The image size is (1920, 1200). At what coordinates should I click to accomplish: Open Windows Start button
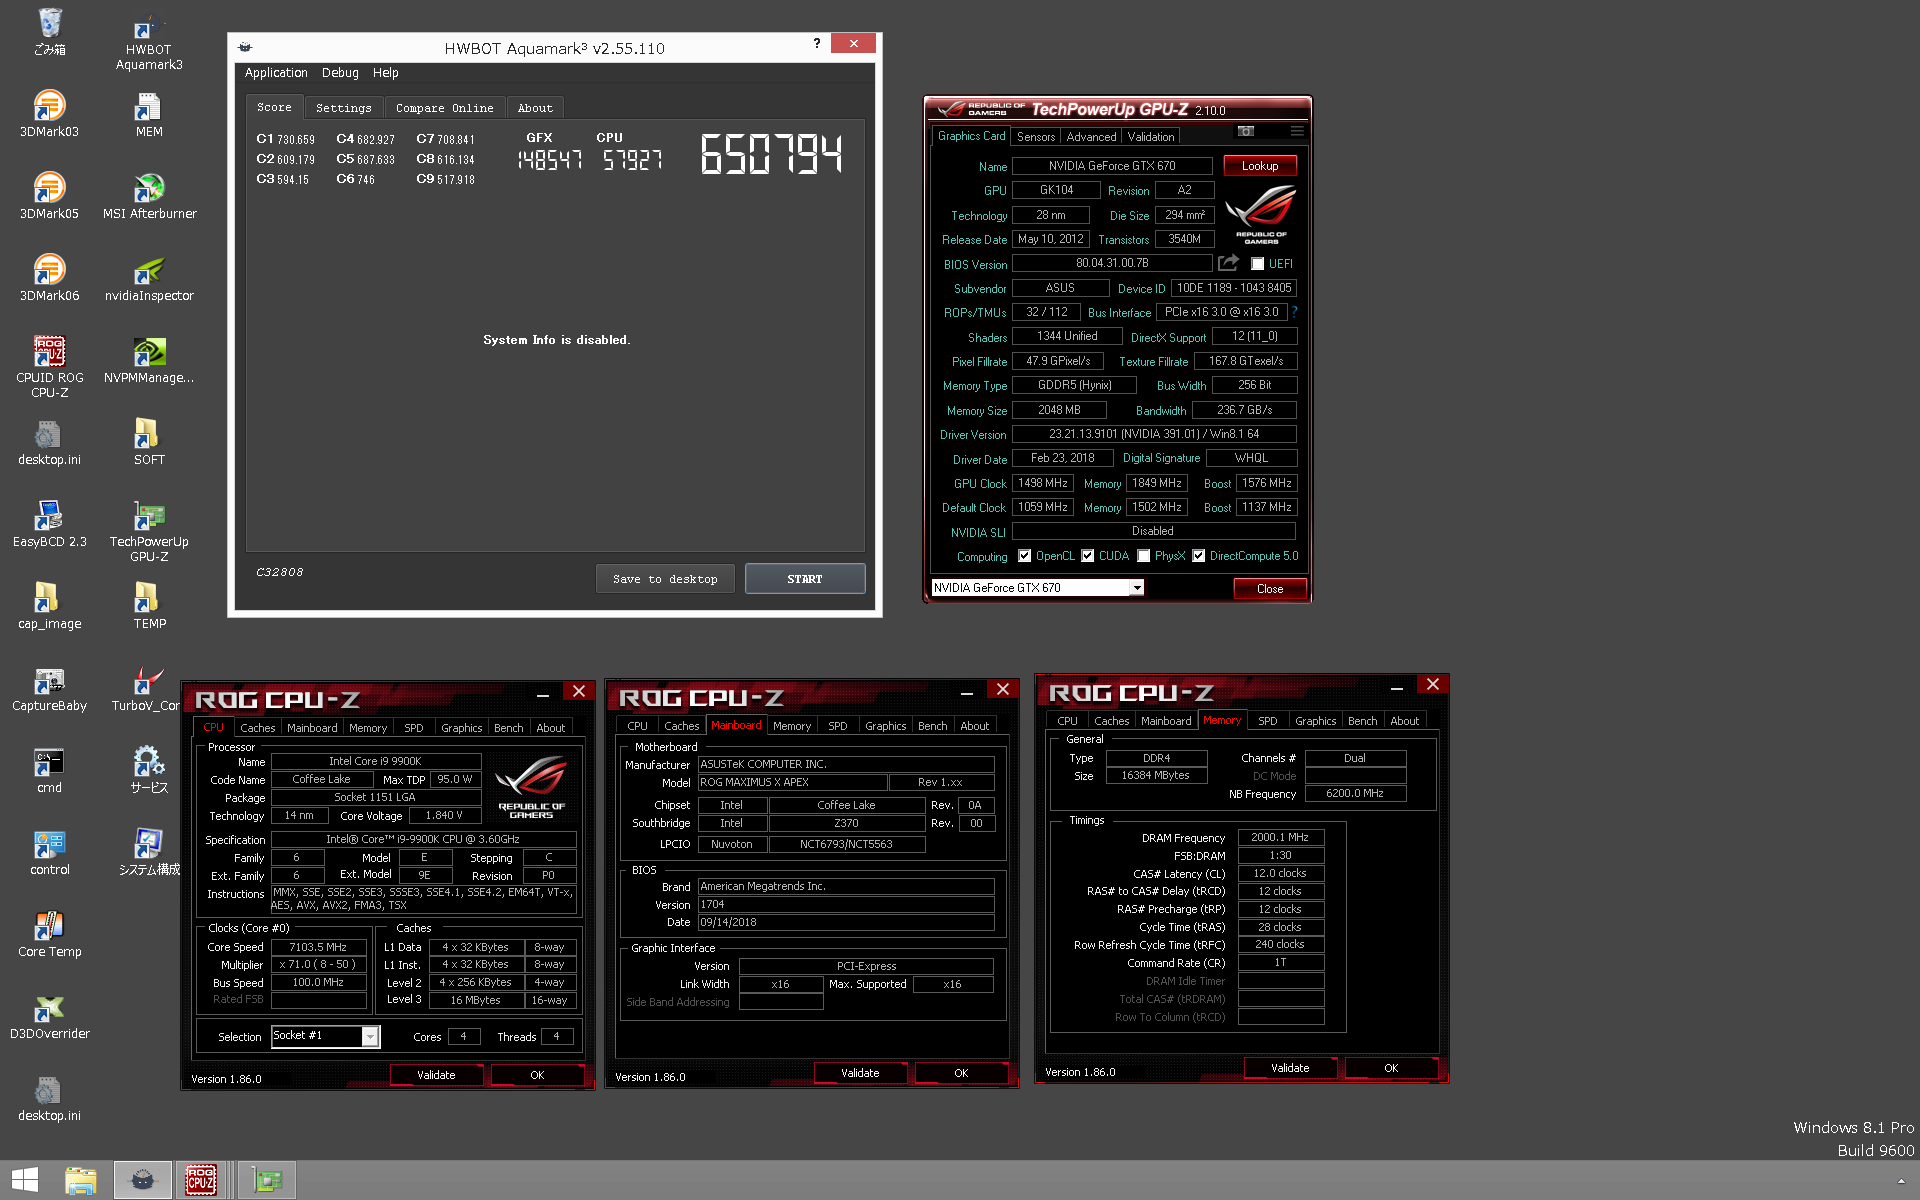(25, 1180)
